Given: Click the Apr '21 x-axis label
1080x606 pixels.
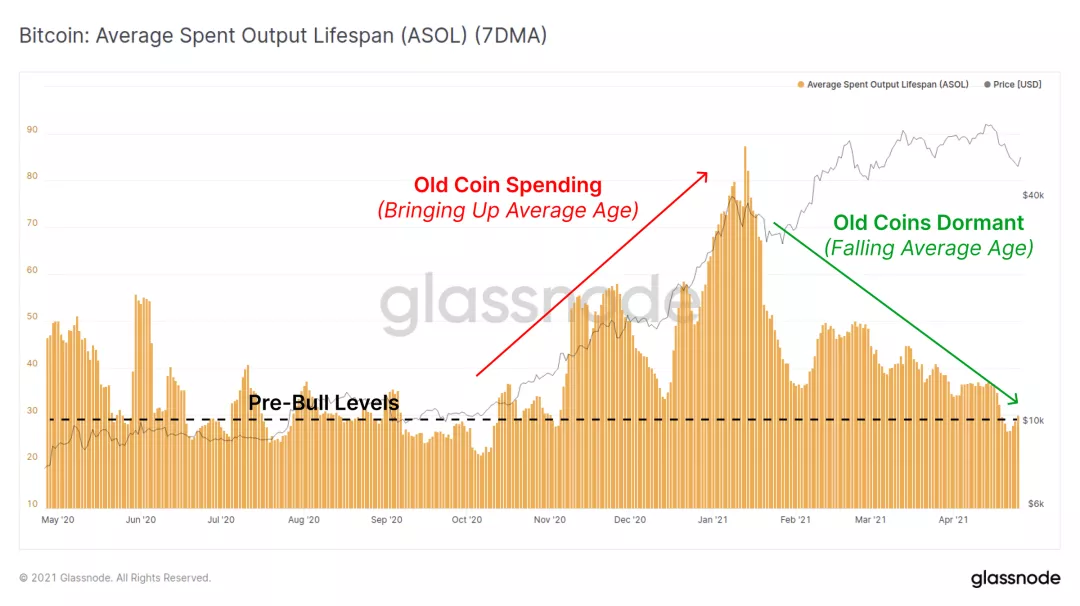Looking at the screenshot, I should pyautogui.click(x=953, y=520).
